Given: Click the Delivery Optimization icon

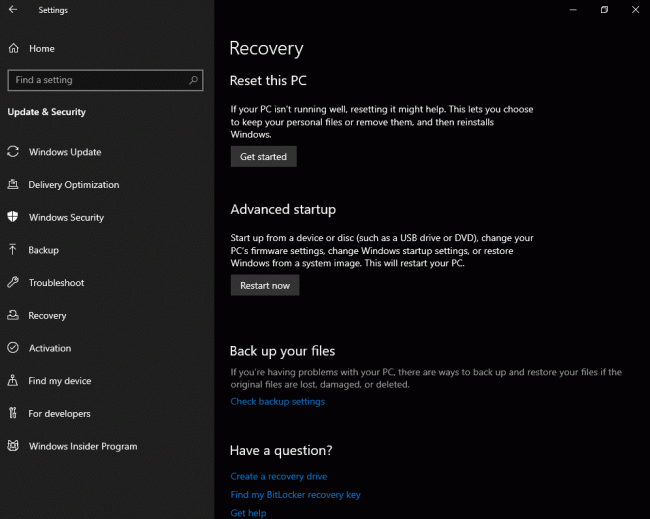Looking at the screenshot, I should [13, 185].
